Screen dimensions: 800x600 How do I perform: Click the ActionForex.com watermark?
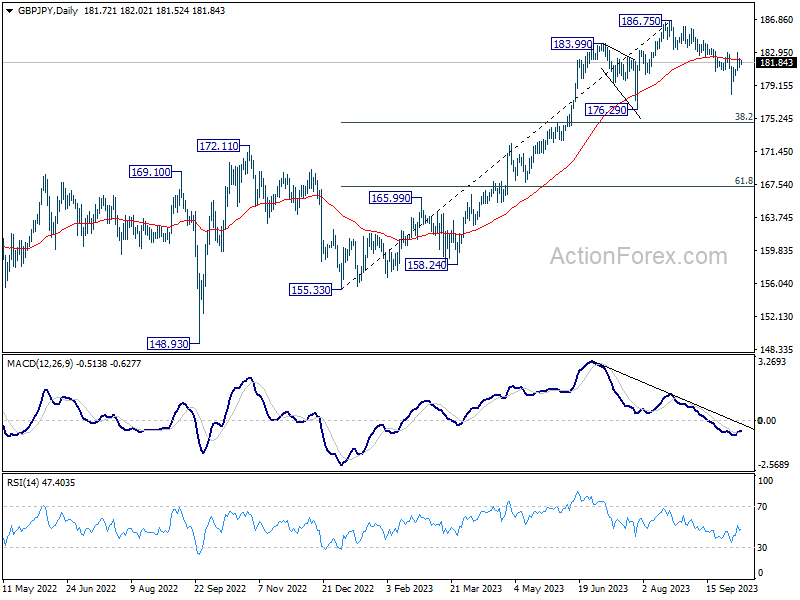[x=638, y=256]
